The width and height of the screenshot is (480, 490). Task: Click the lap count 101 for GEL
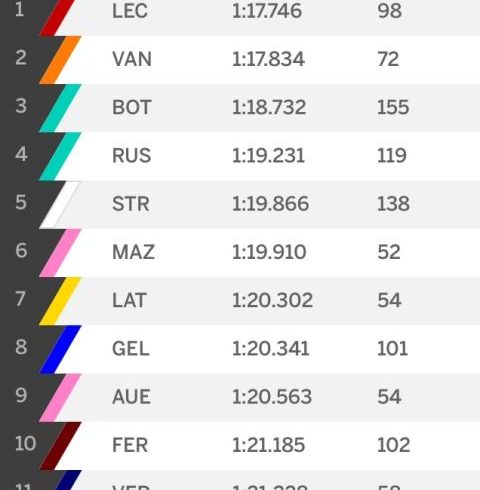392,349
